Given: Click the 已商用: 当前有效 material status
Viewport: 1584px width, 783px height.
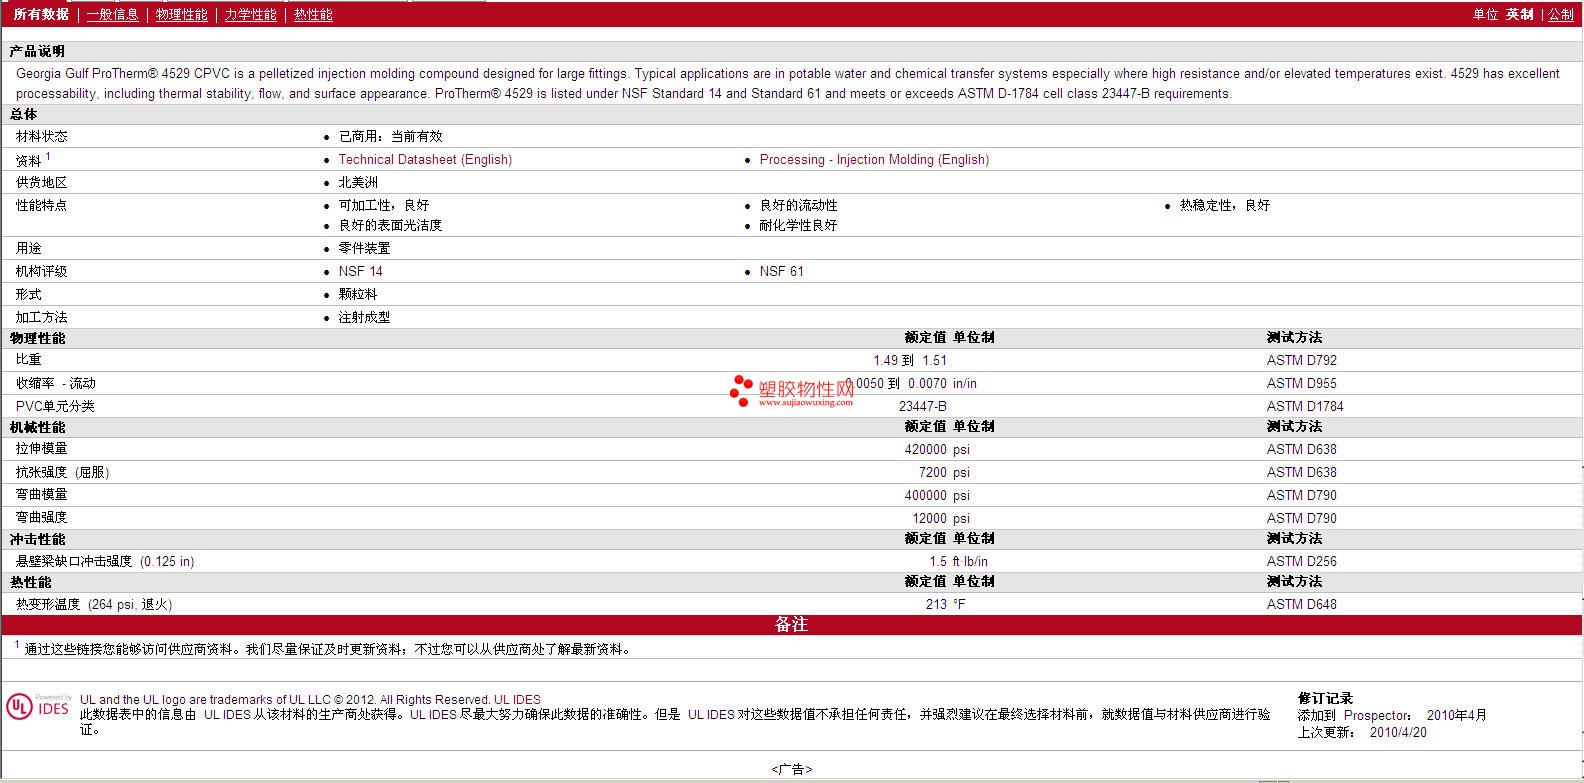Looking at the screenshot, I should click(x=390, y=136).
